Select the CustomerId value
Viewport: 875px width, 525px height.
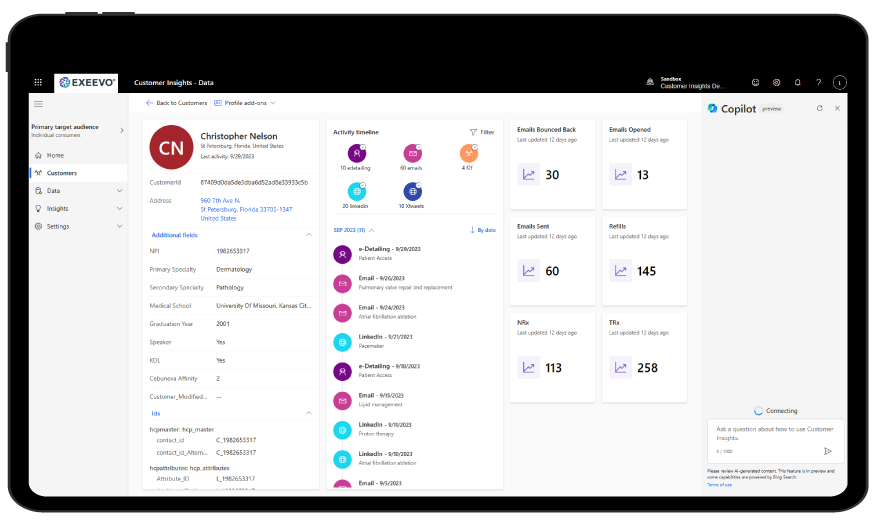coord(254,182)
